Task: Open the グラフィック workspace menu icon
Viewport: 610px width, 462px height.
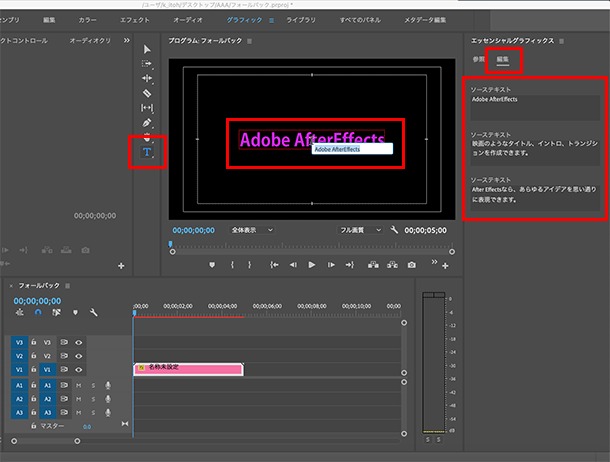Action: 272,20
